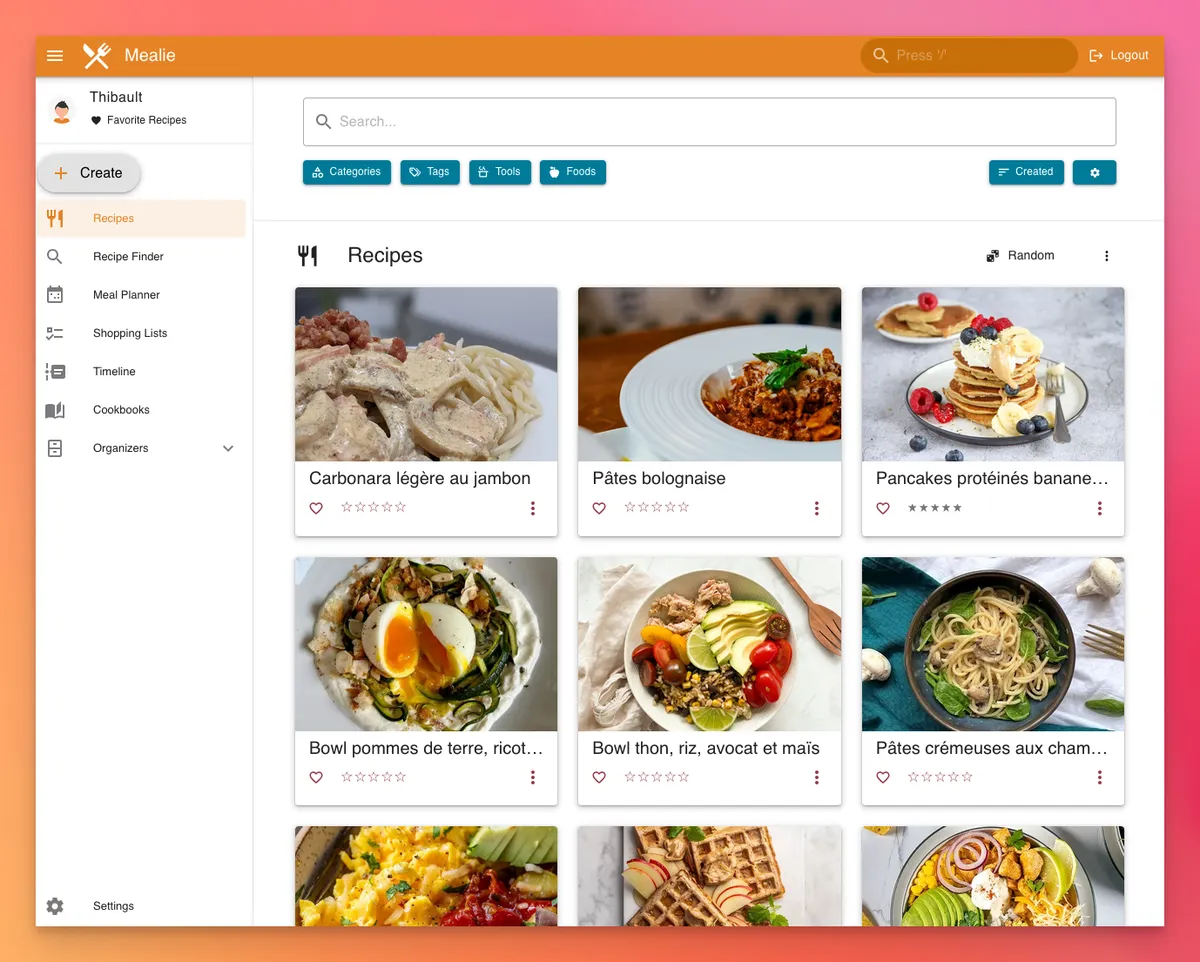Click the Settings gear icon in the sidebar
Screen dimensions: 1200x962
[x=55, y=906]
